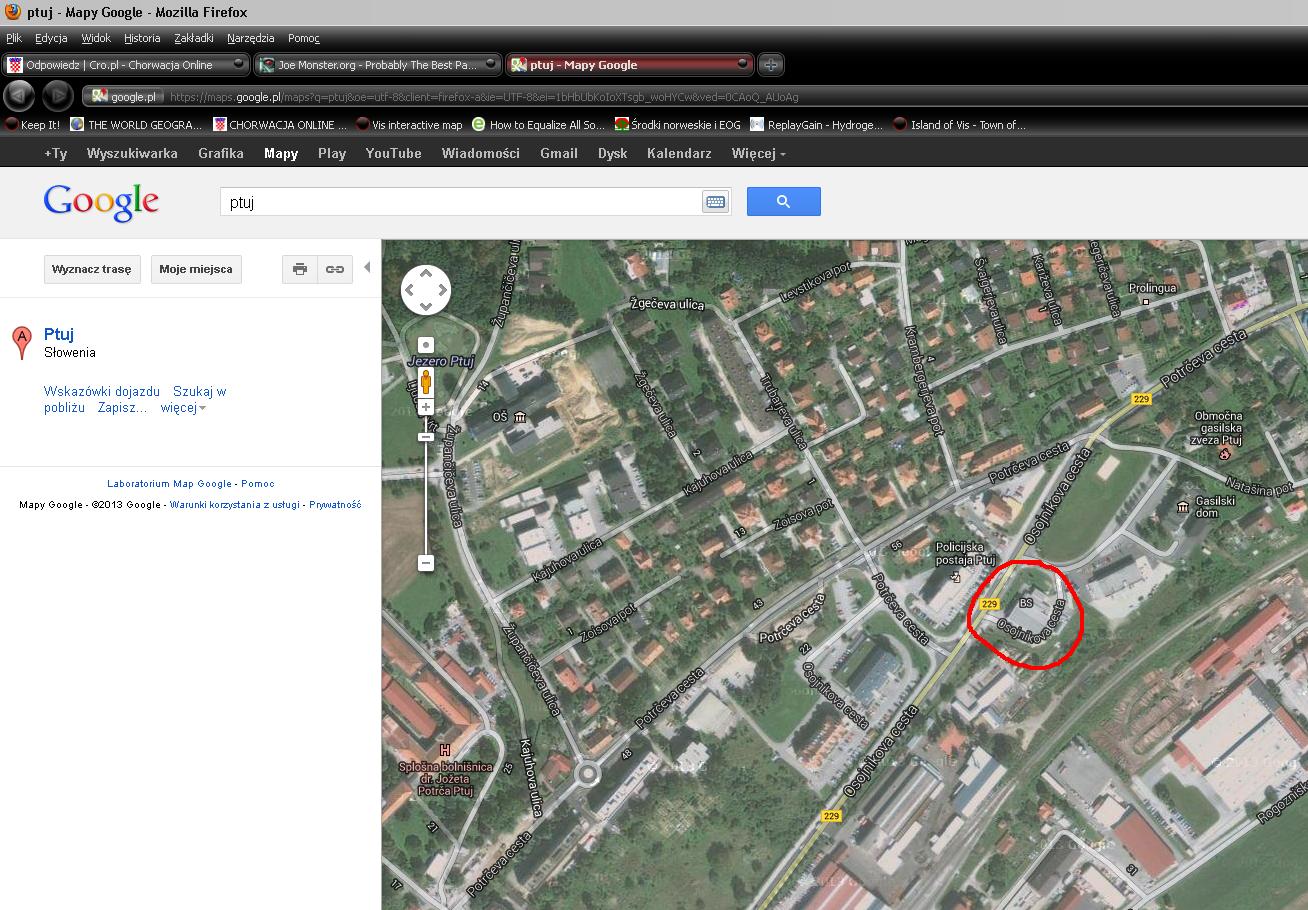Open the google.pl favicon in address bar
Viewport: 1308px width, 910px height.
click(100, 96)
